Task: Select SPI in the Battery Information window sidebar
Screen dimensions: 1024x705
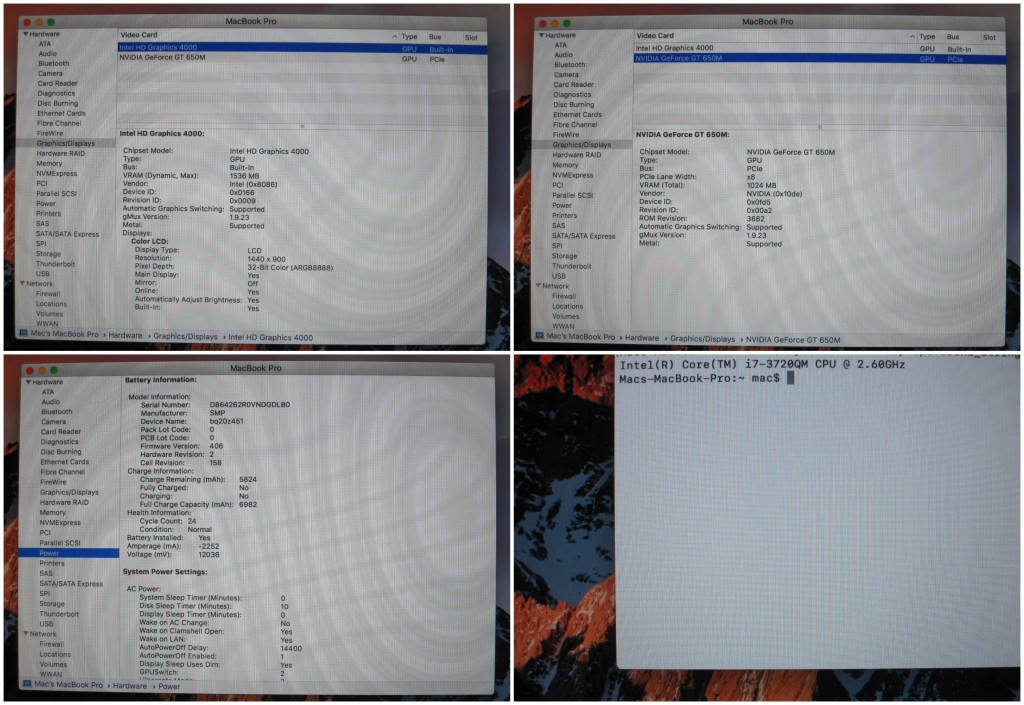Action: (x=44, y=593)
